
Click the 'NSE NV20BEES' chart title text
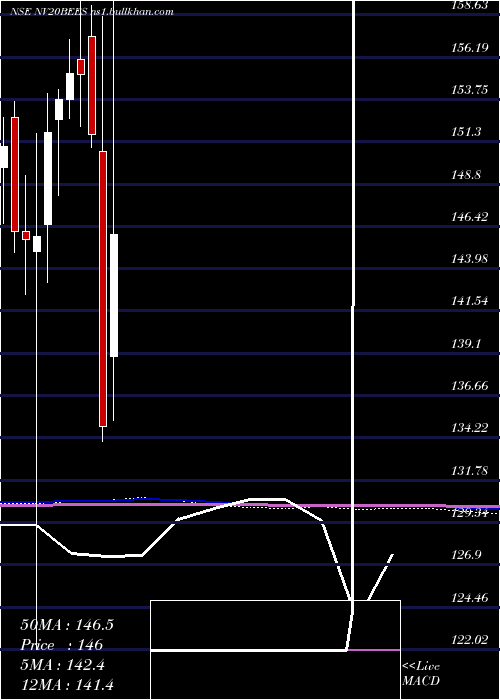click(x=50, y=12)
